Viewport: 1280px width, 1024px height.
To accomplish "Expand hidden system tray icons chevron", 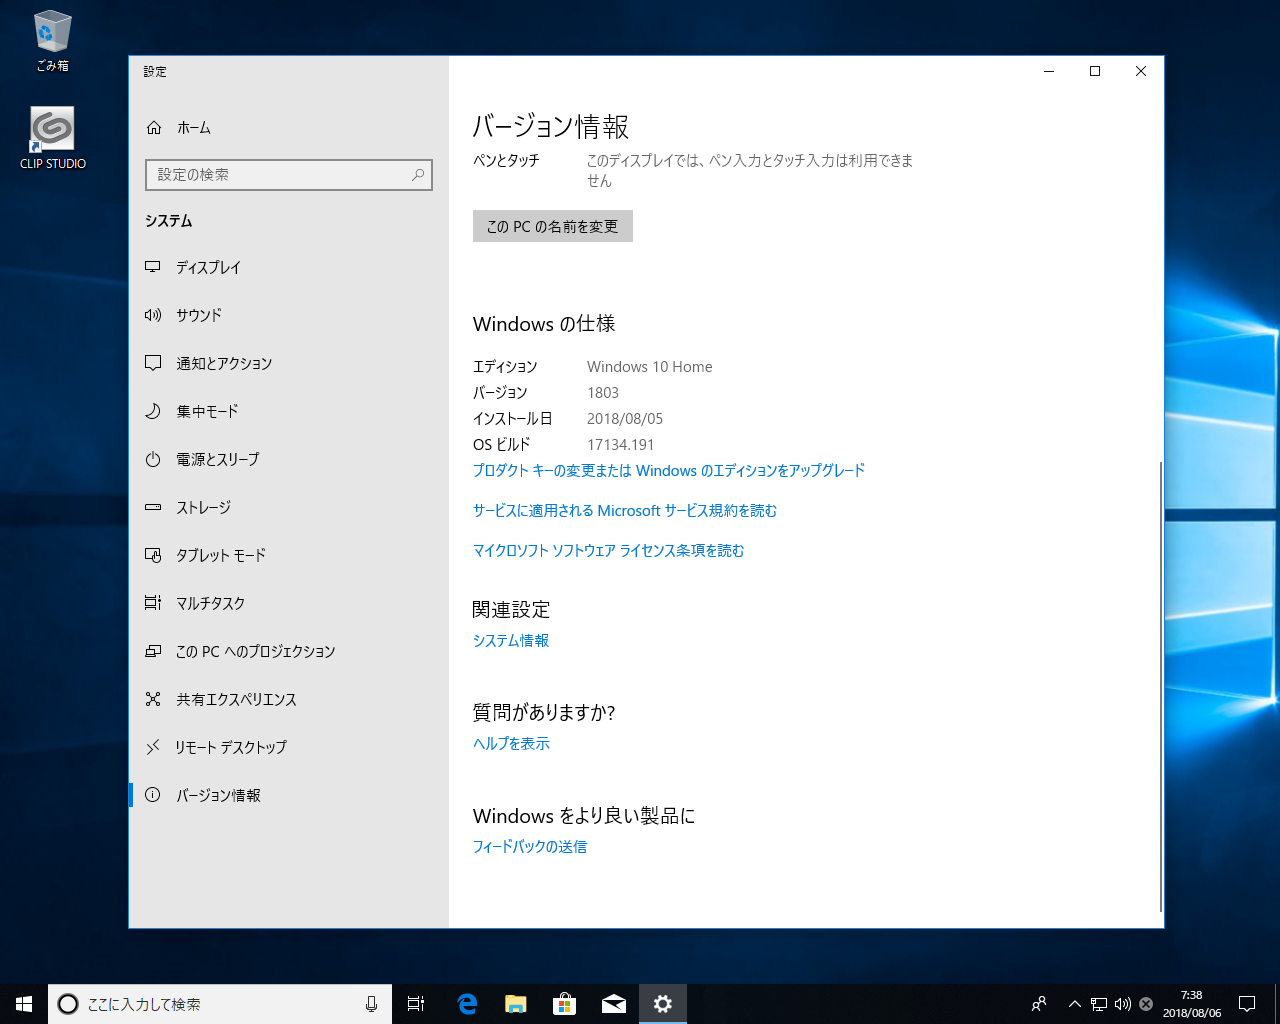I will coord(1074,1004).
